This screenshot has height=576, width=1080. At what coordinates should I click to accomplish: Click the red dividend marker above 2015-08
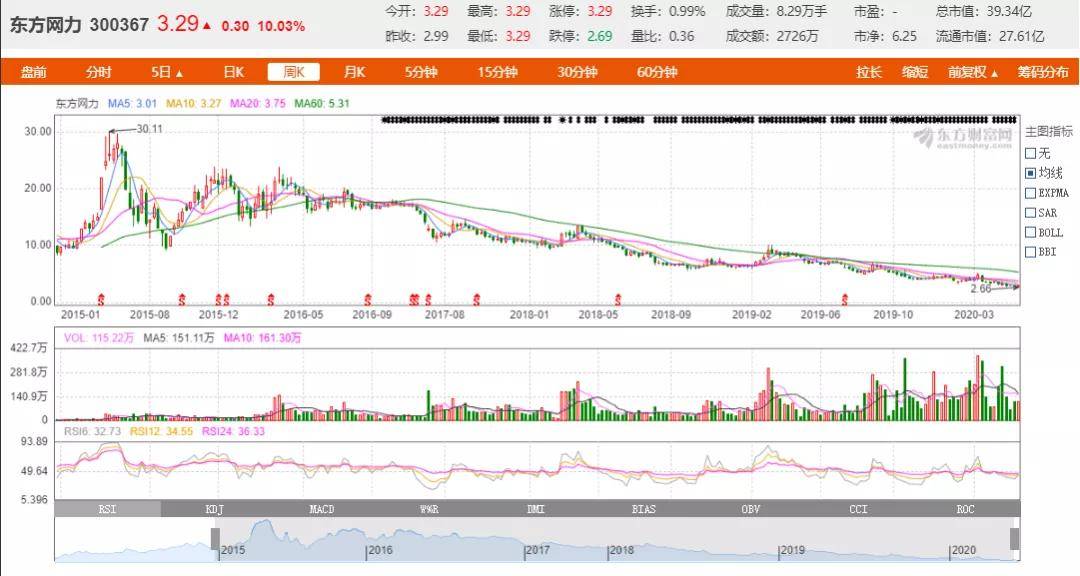click(x=182, y=299)
